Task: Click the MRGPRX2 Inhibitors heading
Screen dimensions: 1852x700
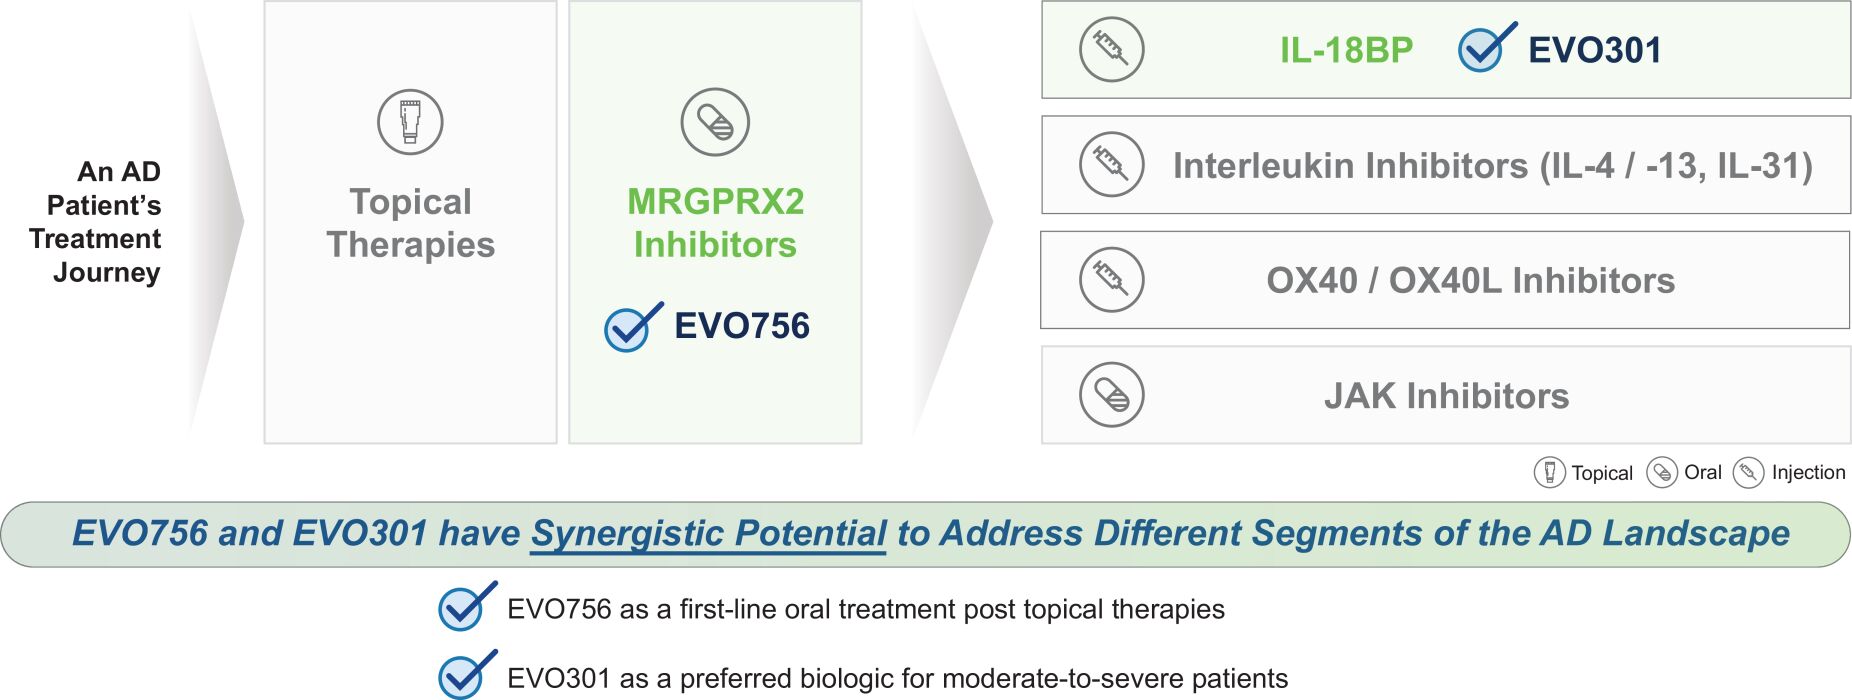Action: 715,223
